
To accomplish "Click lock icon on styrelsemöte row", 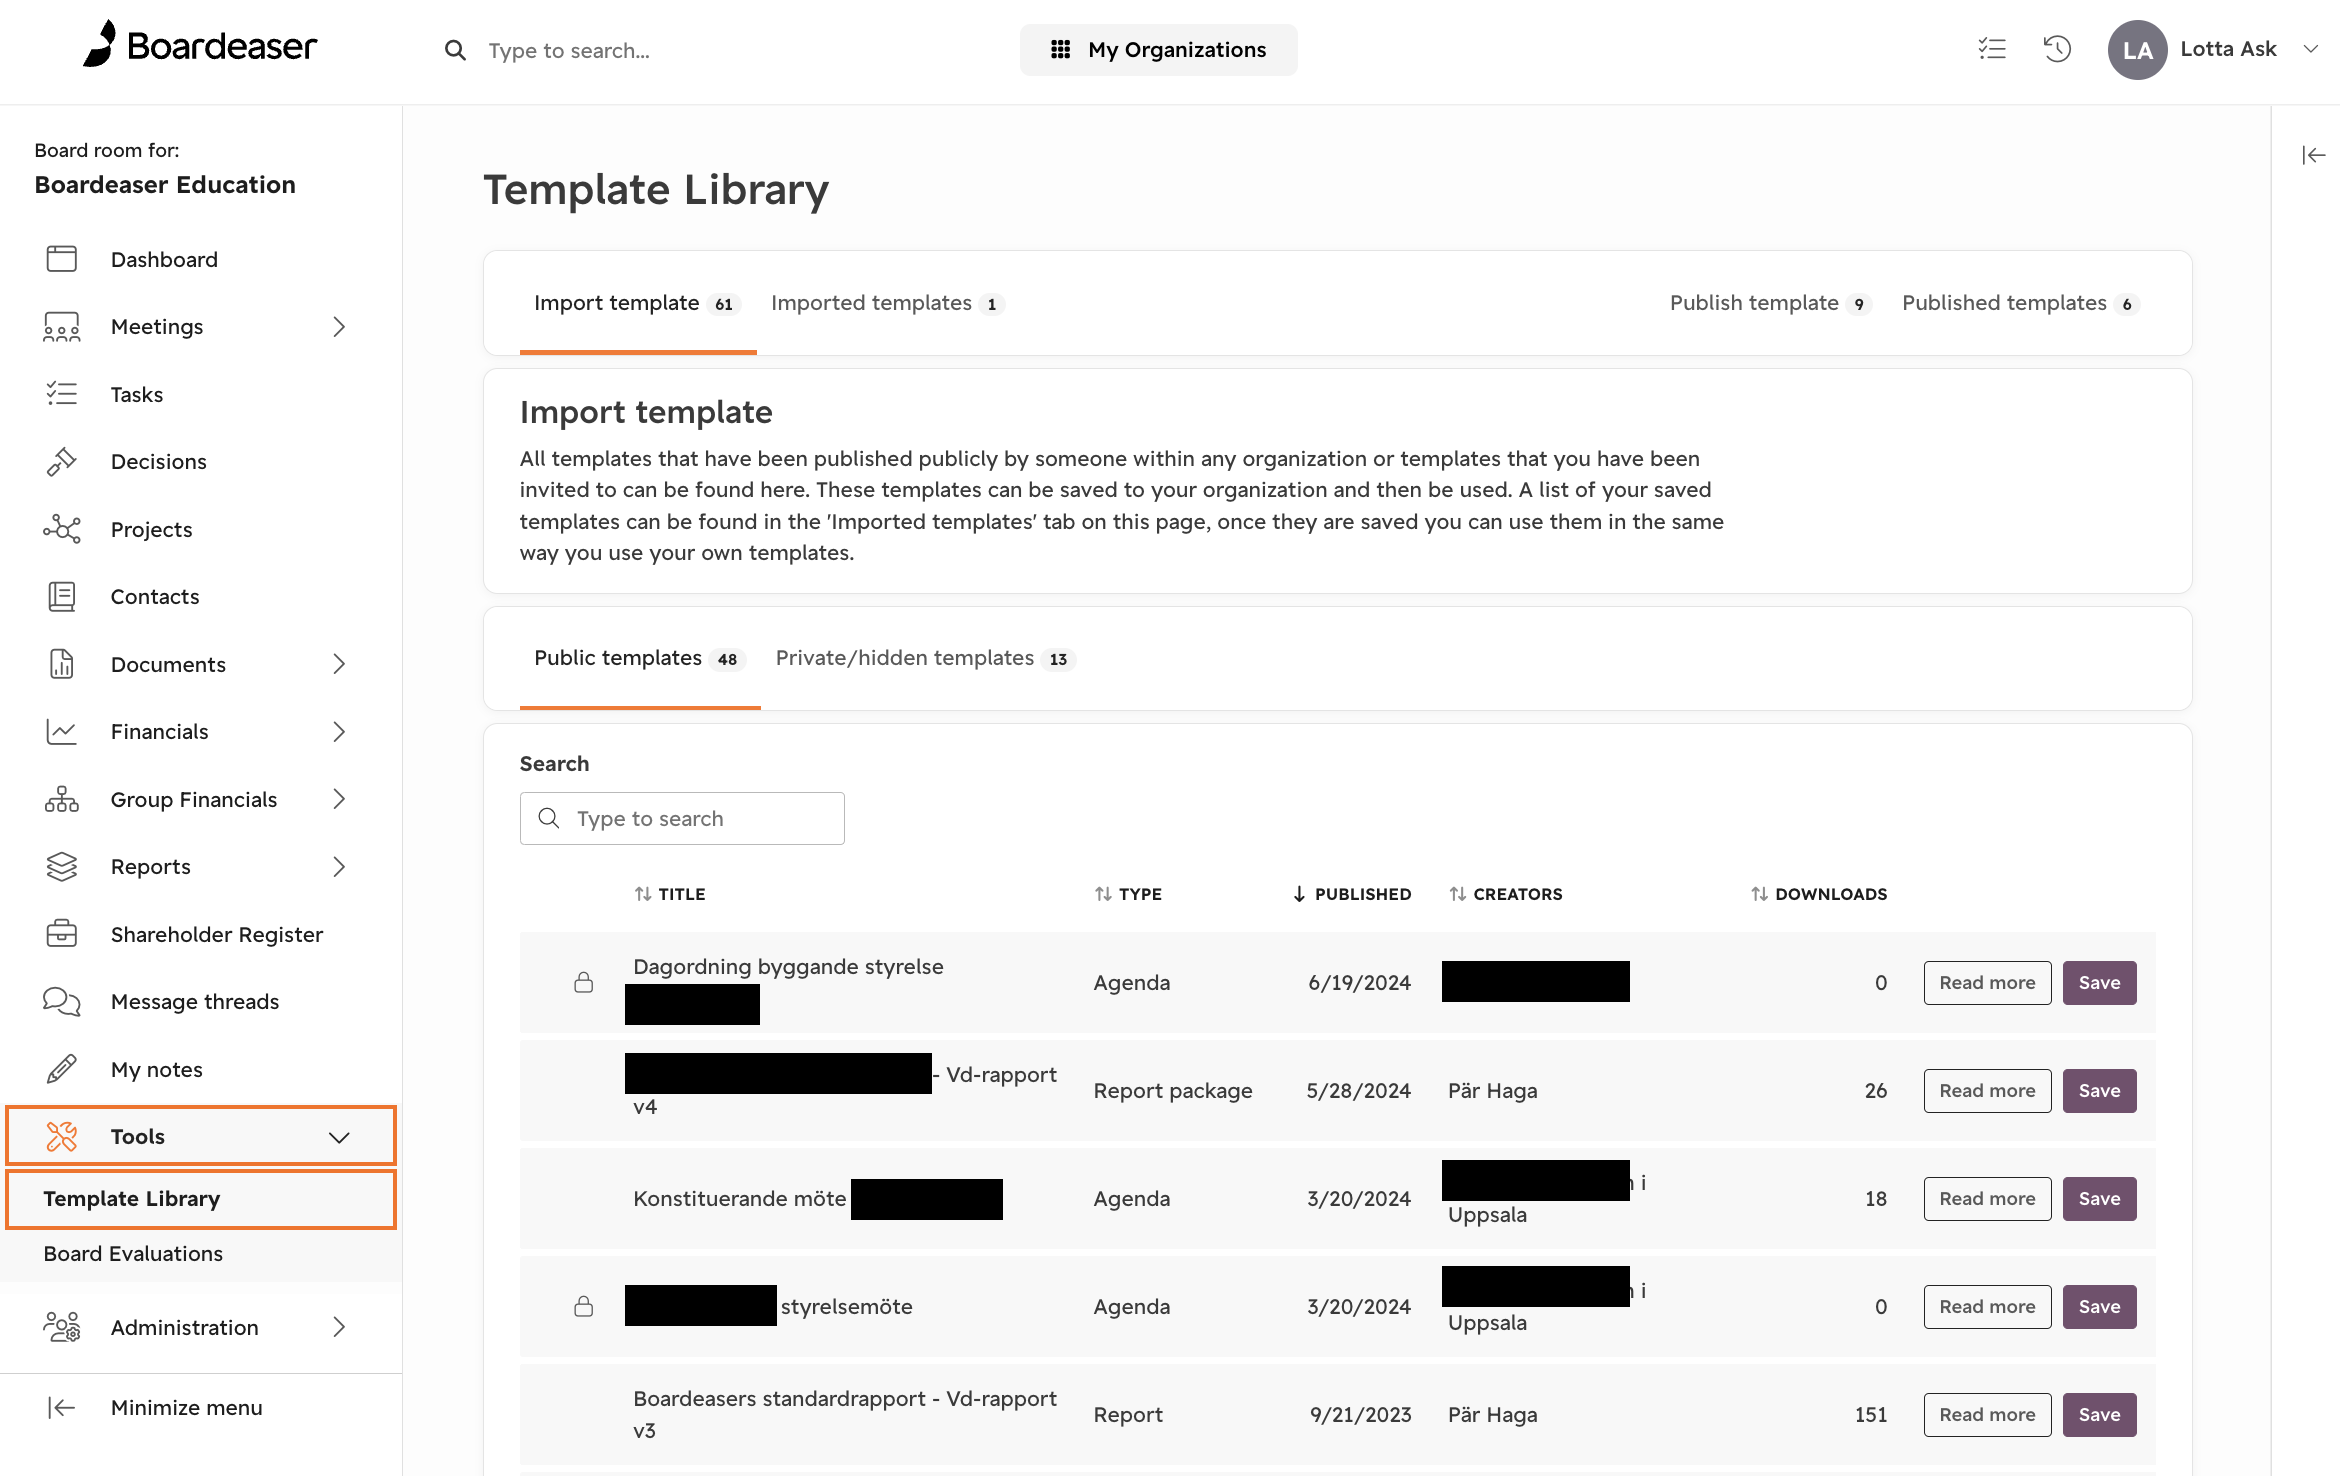I will coord(584,1306).
